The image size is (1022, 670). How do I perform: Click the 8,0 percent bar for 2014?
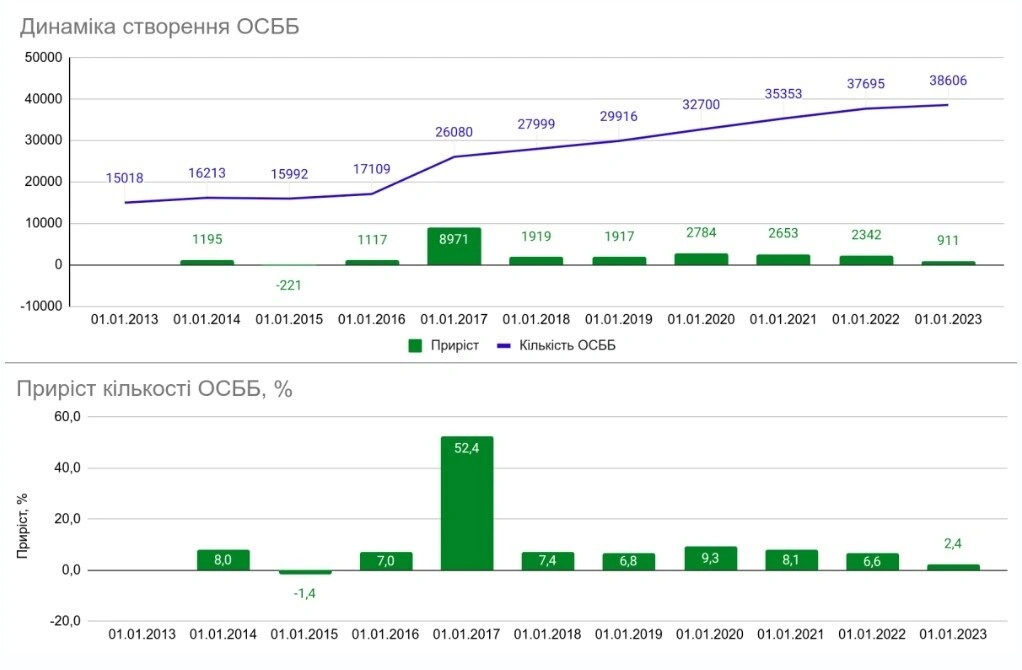[223, 560]
